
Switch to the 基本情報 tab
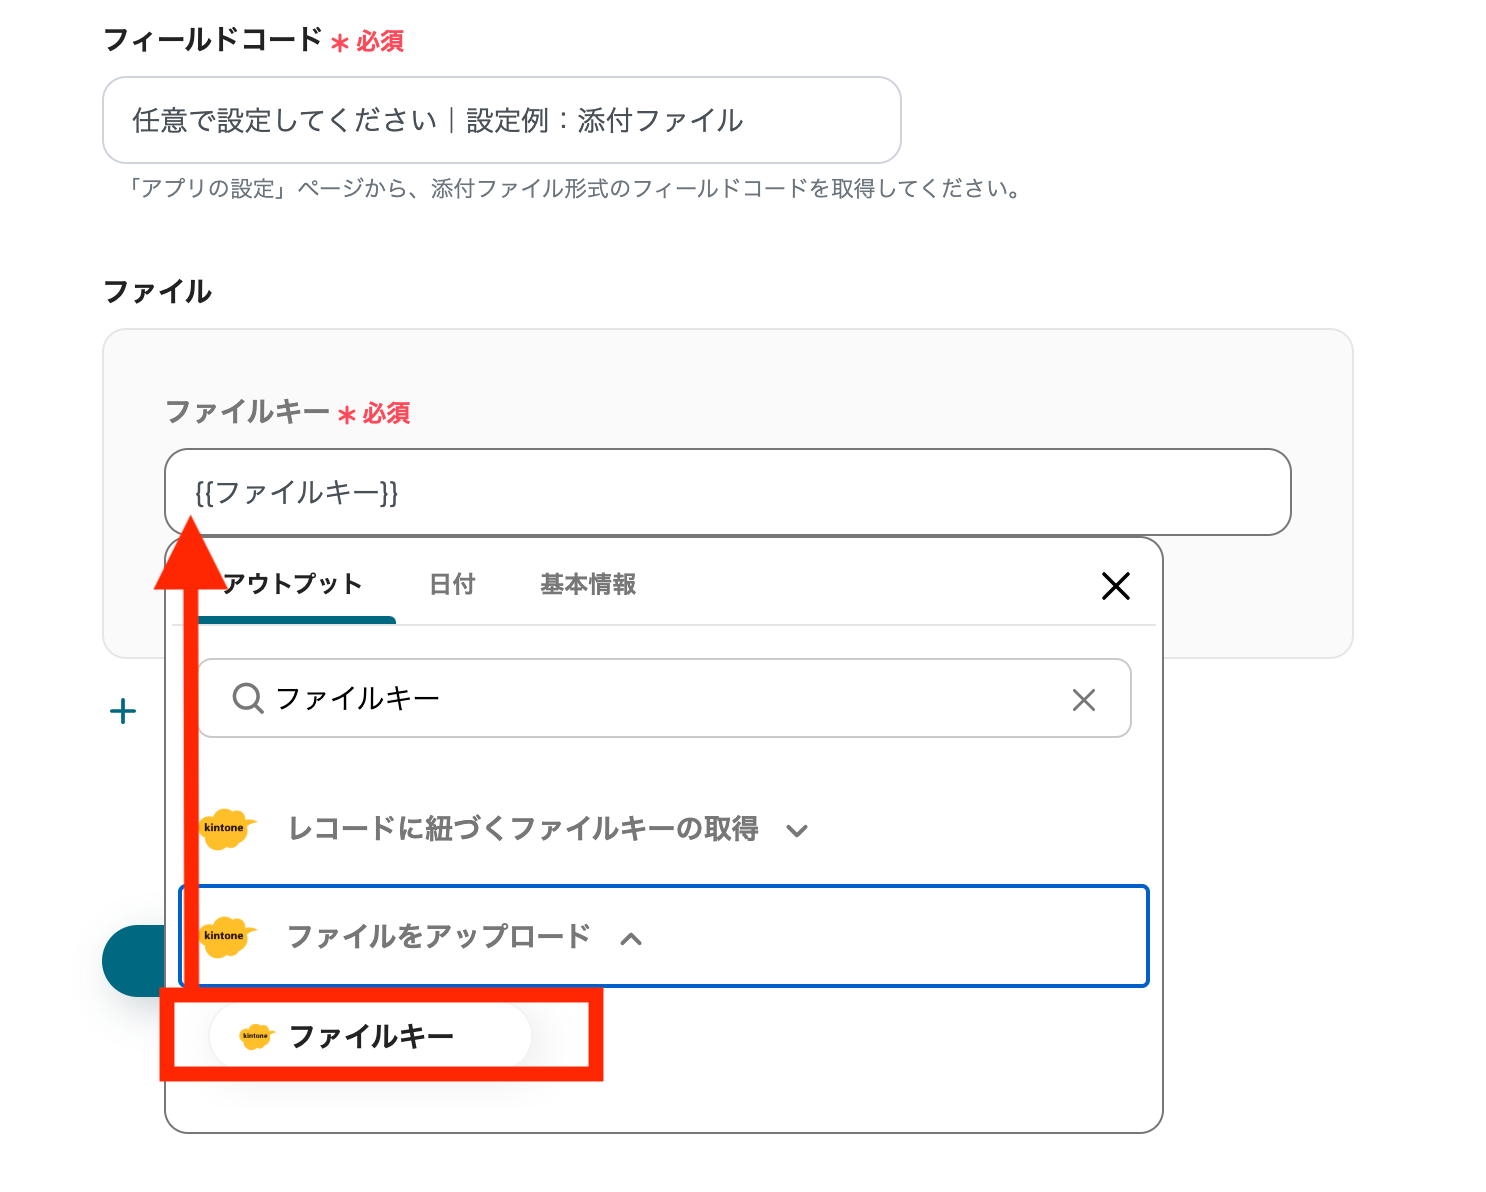tap(587, 585)
